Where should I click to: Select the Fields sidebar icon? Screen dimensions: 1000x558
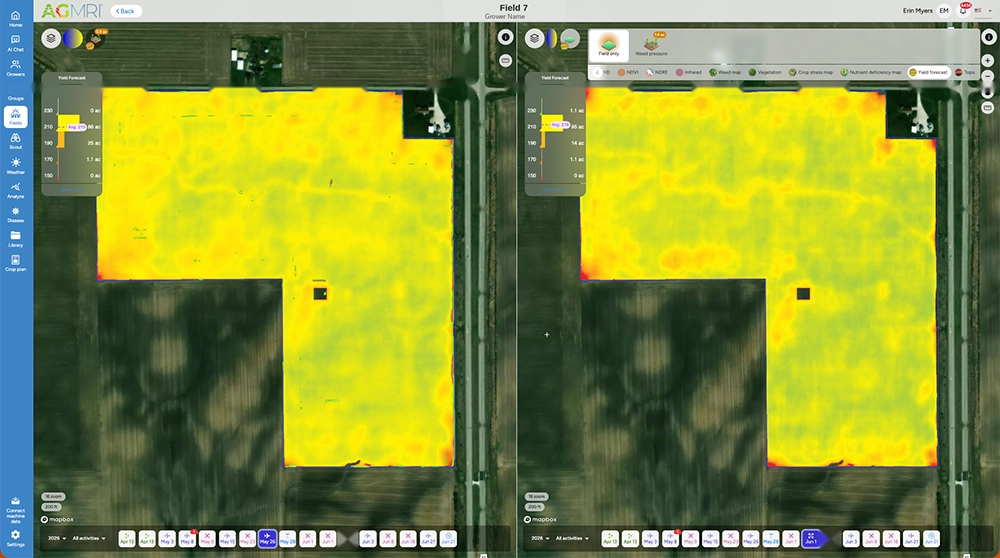(x=15, y=117)
